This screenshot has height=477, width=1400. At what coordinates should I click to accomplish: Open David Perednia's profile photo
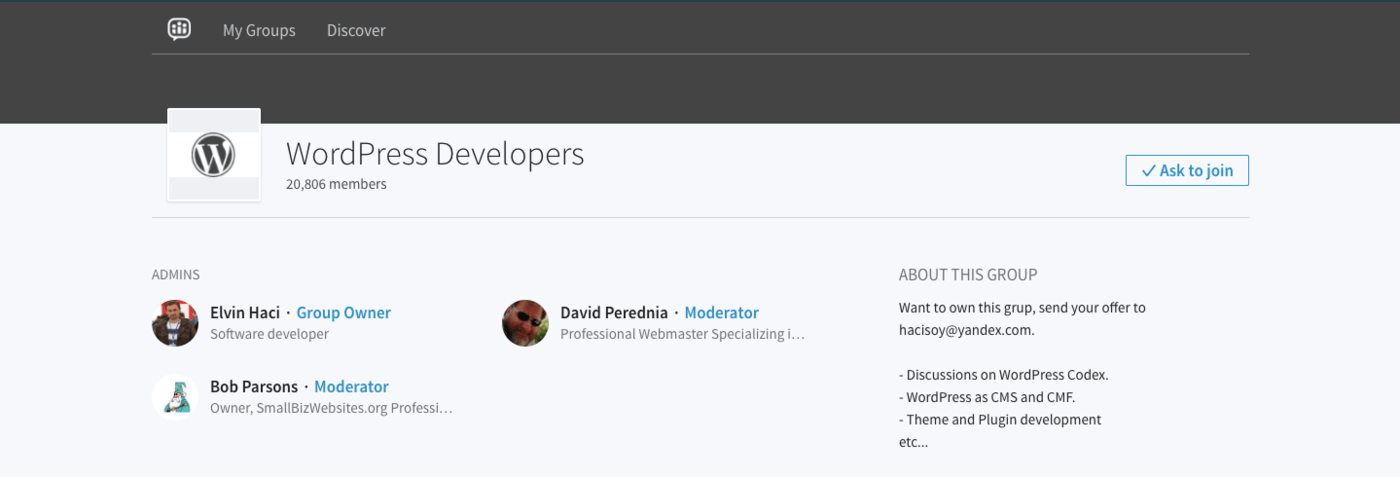[x=525, y=323]
